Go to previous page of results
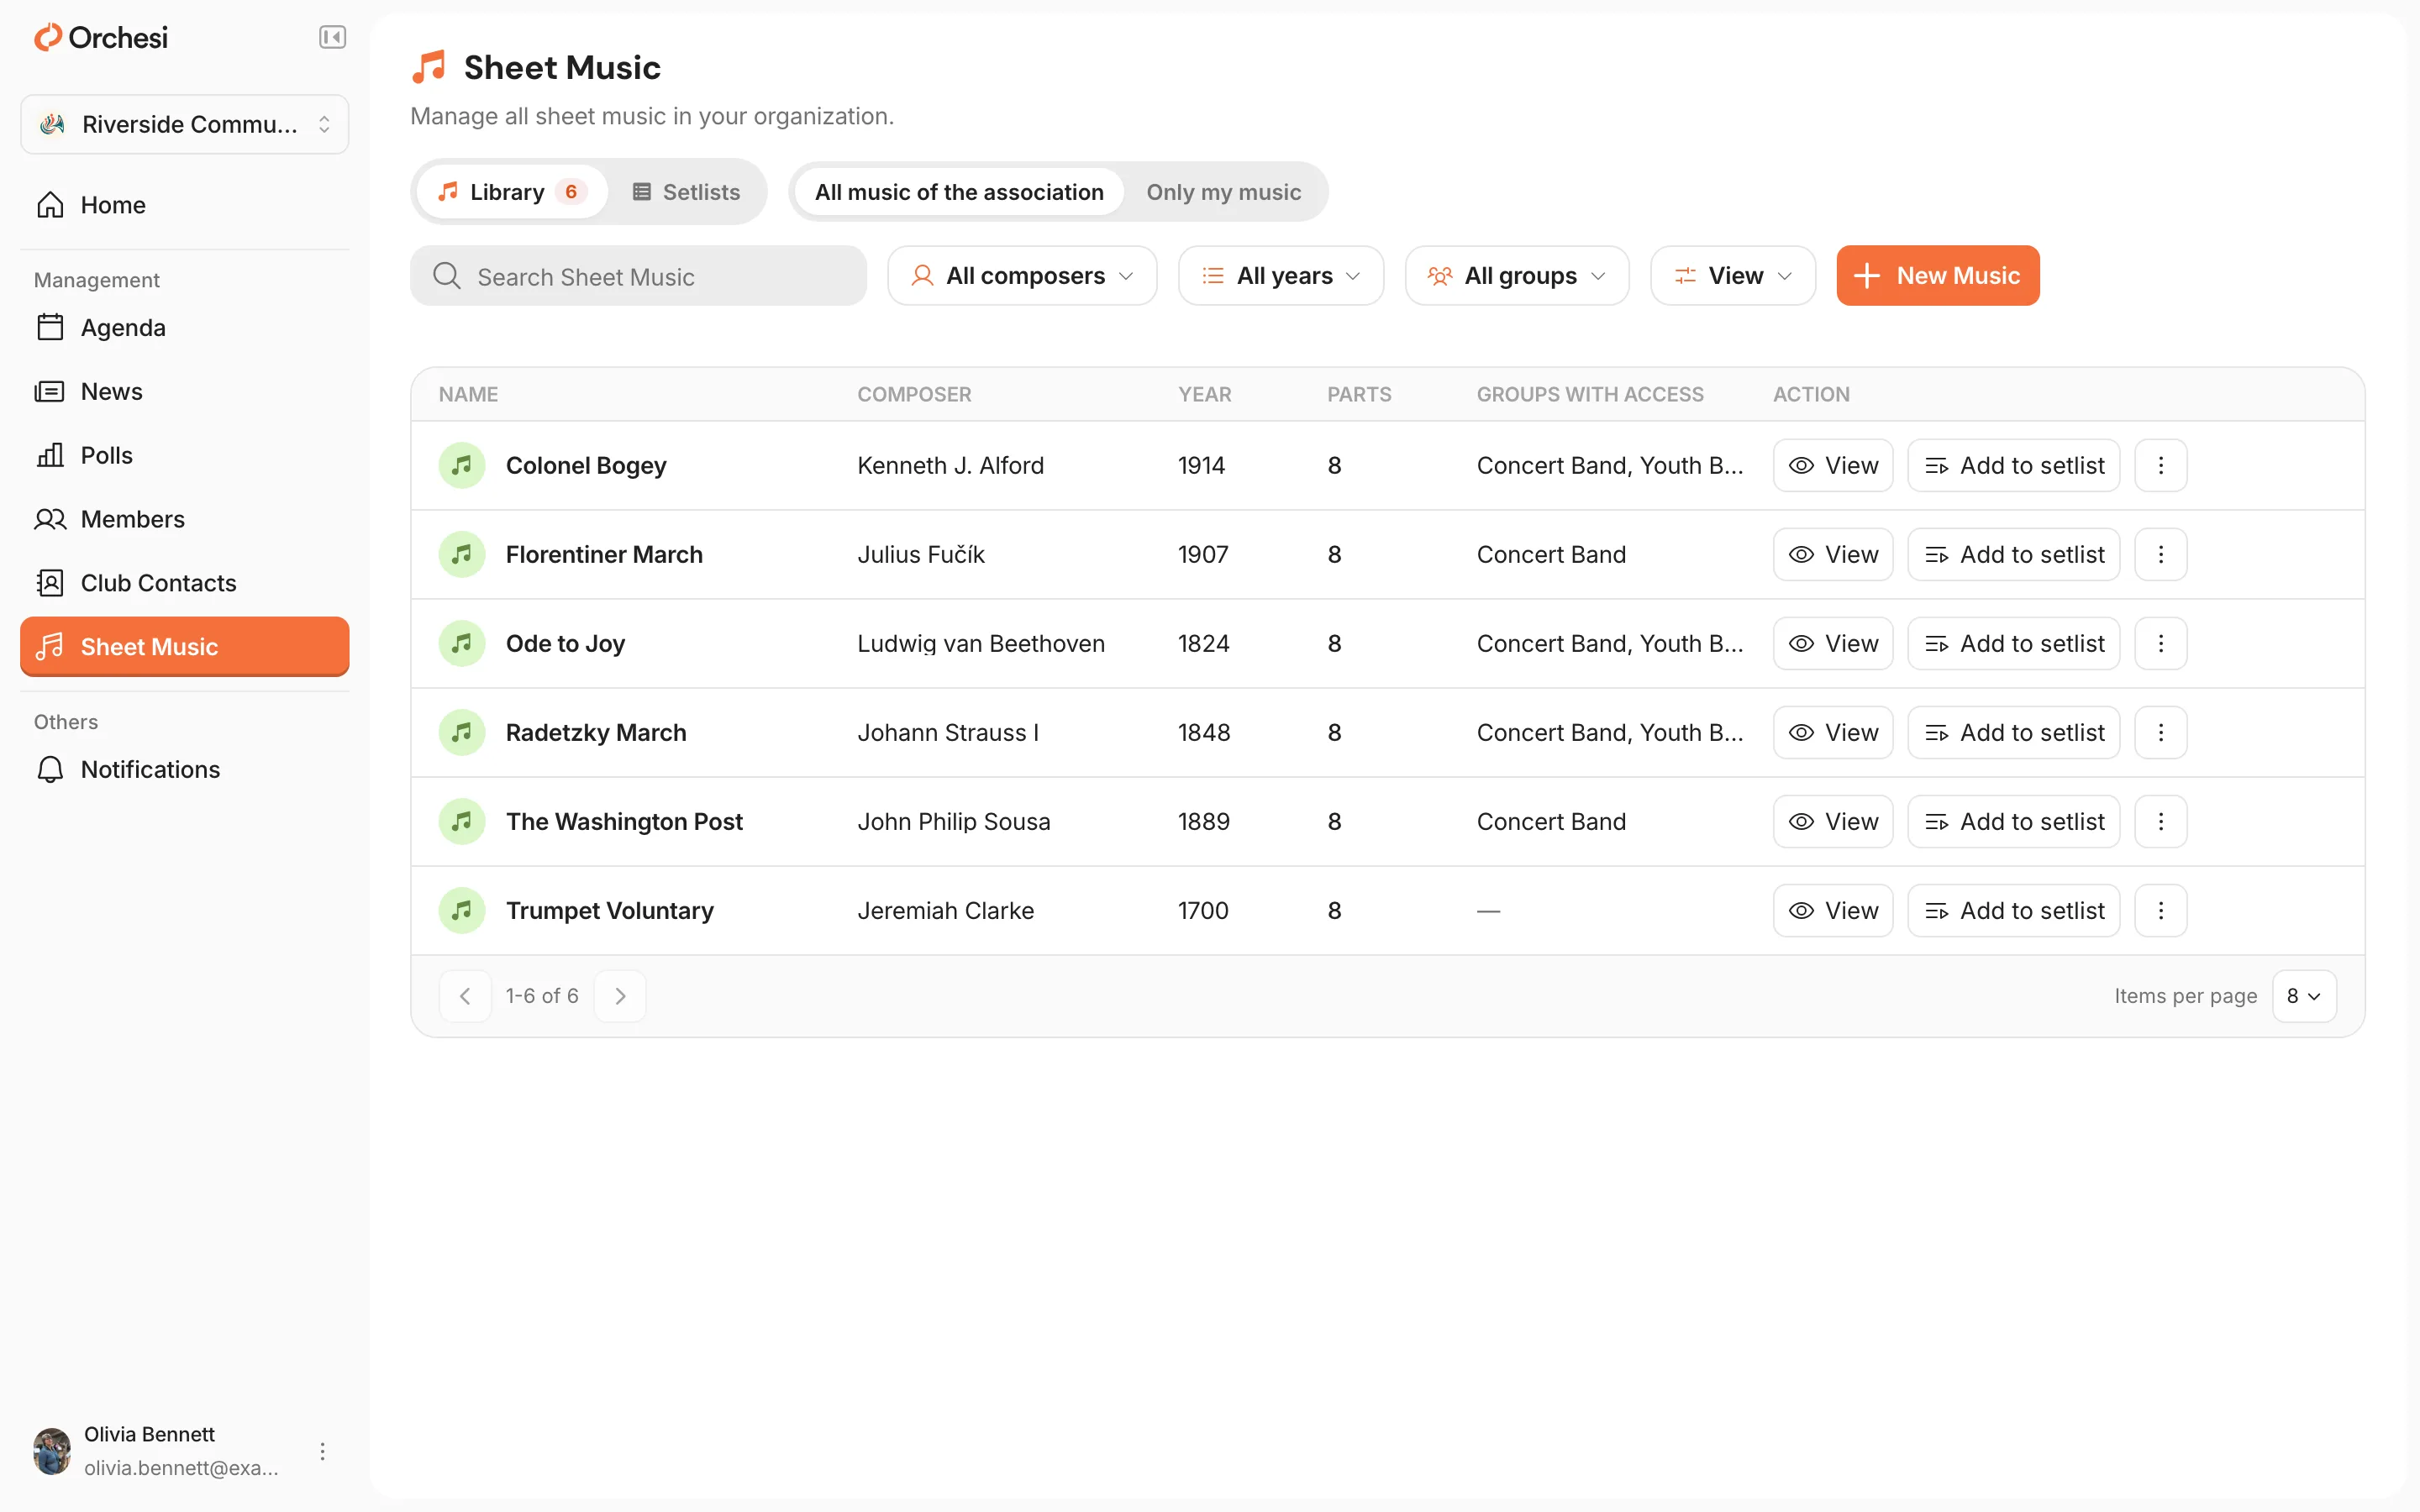2420x1512 pixels. point(465,996)
